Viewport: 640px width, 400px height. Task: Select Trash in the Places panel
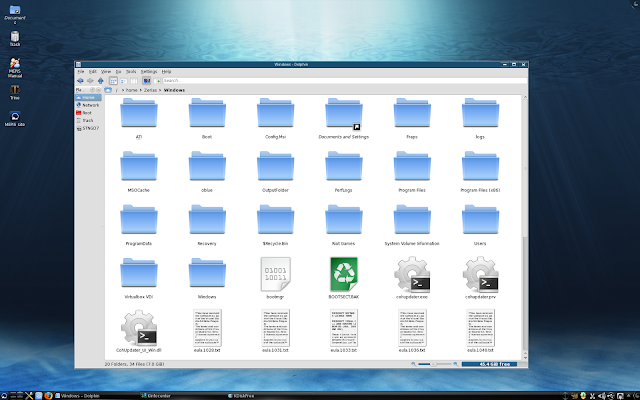88,121
